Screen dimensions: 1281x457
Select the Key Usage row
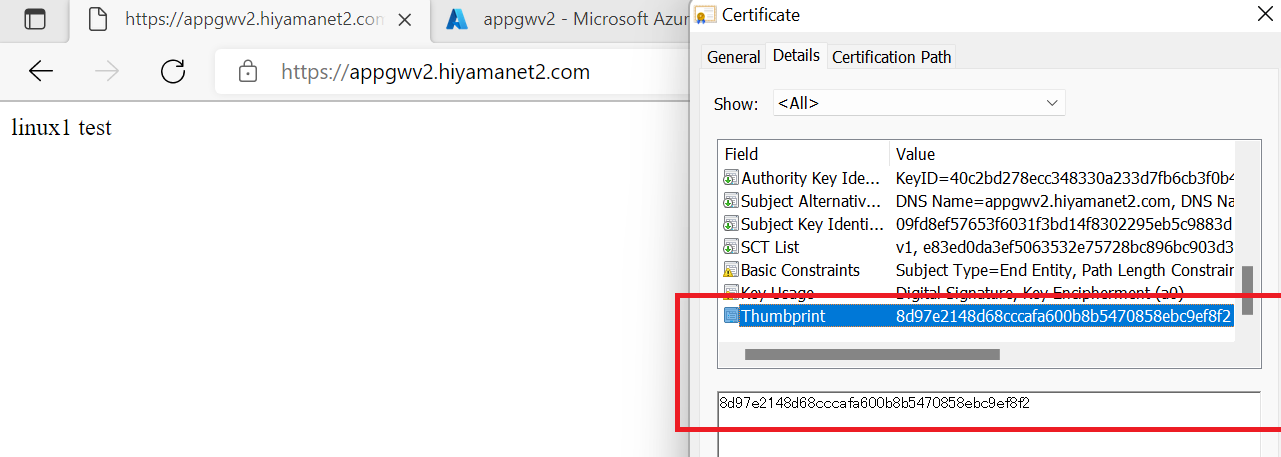(978, 292)
